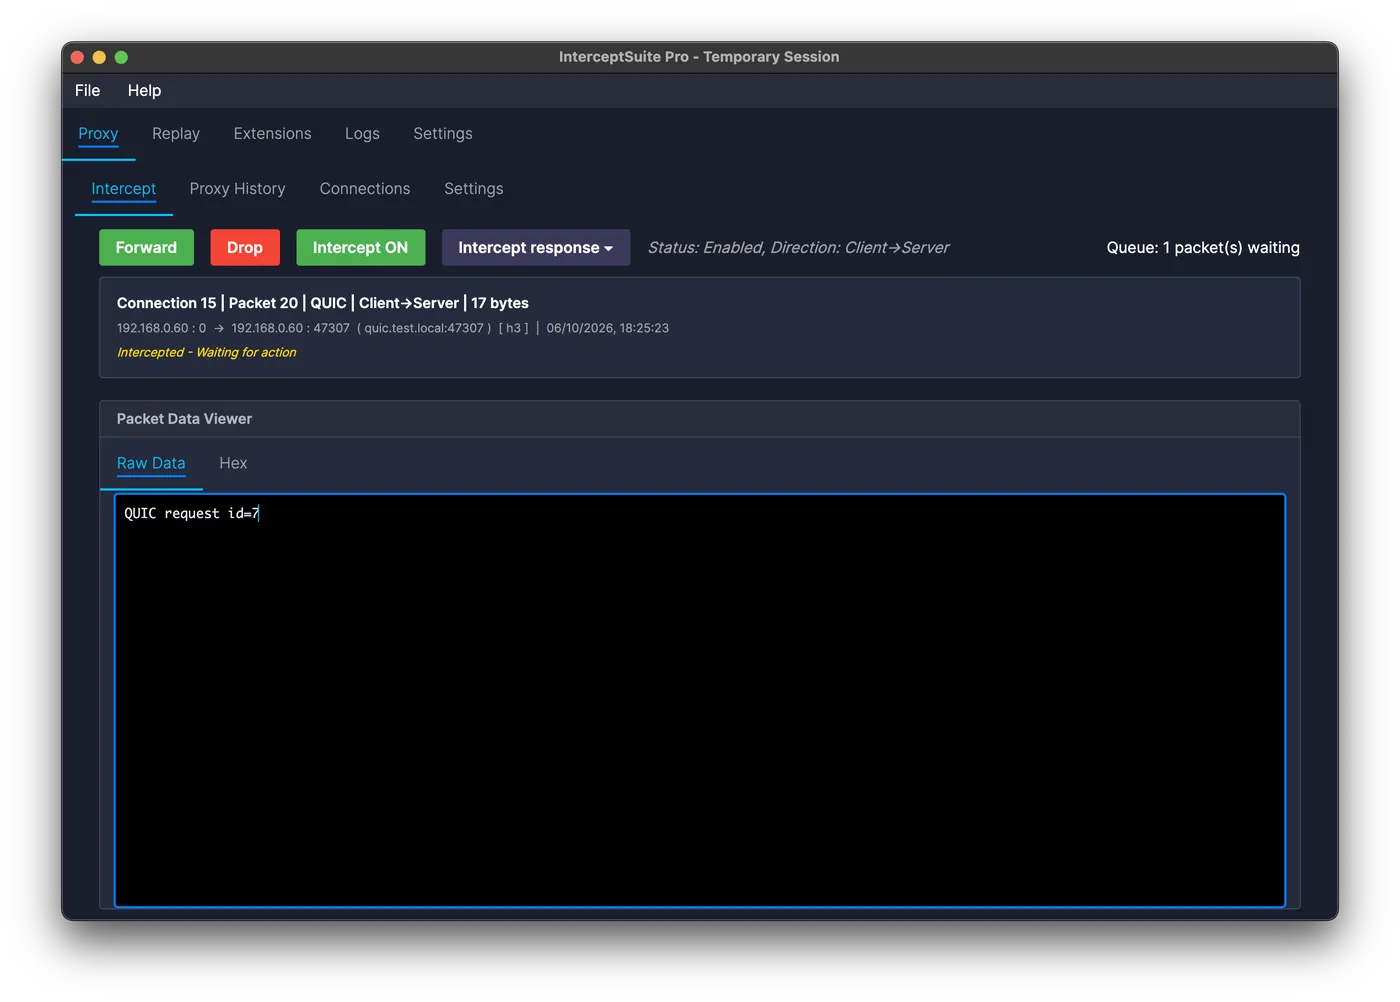Select the Raw Data view tab
1400x1002 pixels.
(151, 464)
